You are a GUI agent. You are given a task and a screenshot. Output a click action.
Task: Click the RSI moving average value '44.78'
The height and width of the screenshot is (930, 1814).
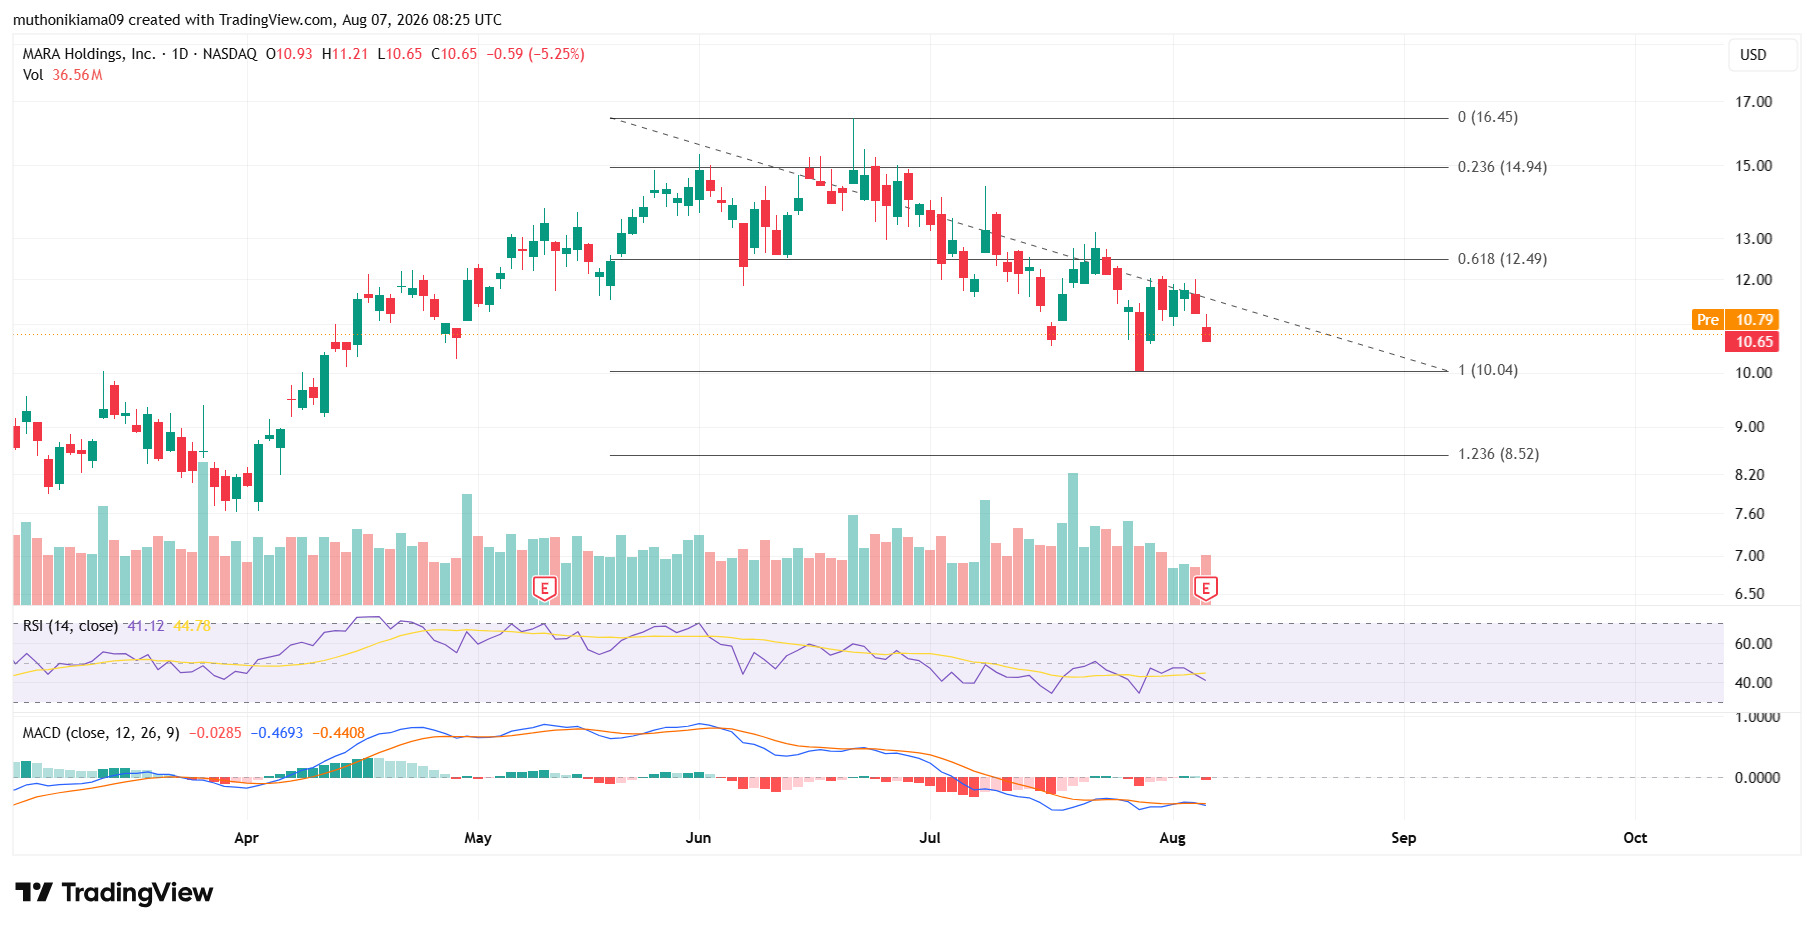pos(192,626)
